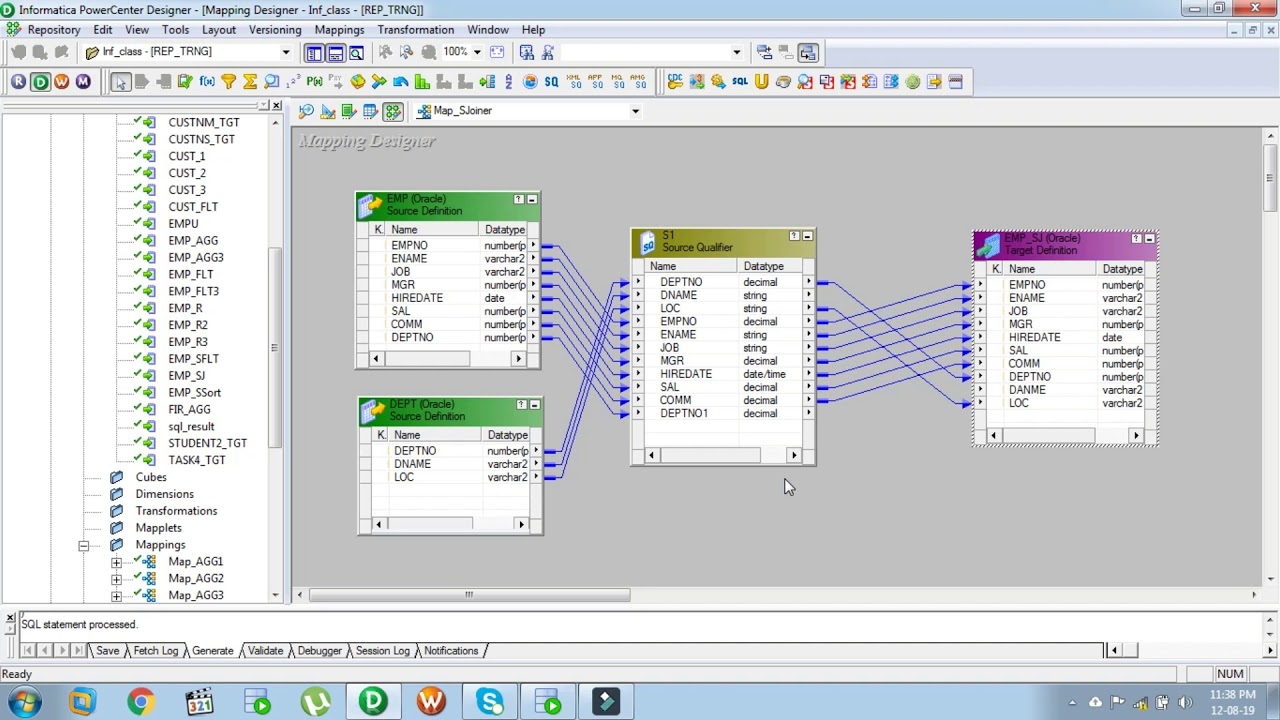Click the 1-2-3 rank transformation icon
Image resolution: width=1280 pixels, height=720 pixels.
click(293, 82)
